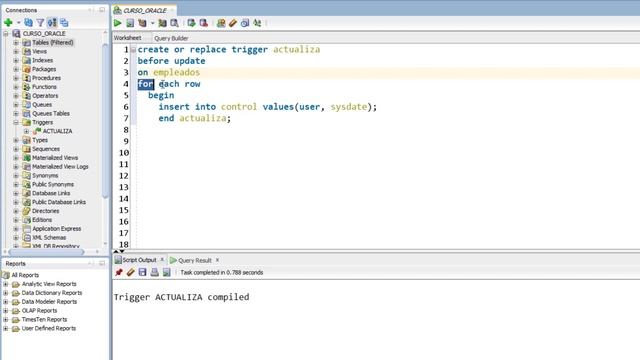Viewport: 640px width, 360px height.
Task: Close the Query Result tab
Action: (218, 260)
